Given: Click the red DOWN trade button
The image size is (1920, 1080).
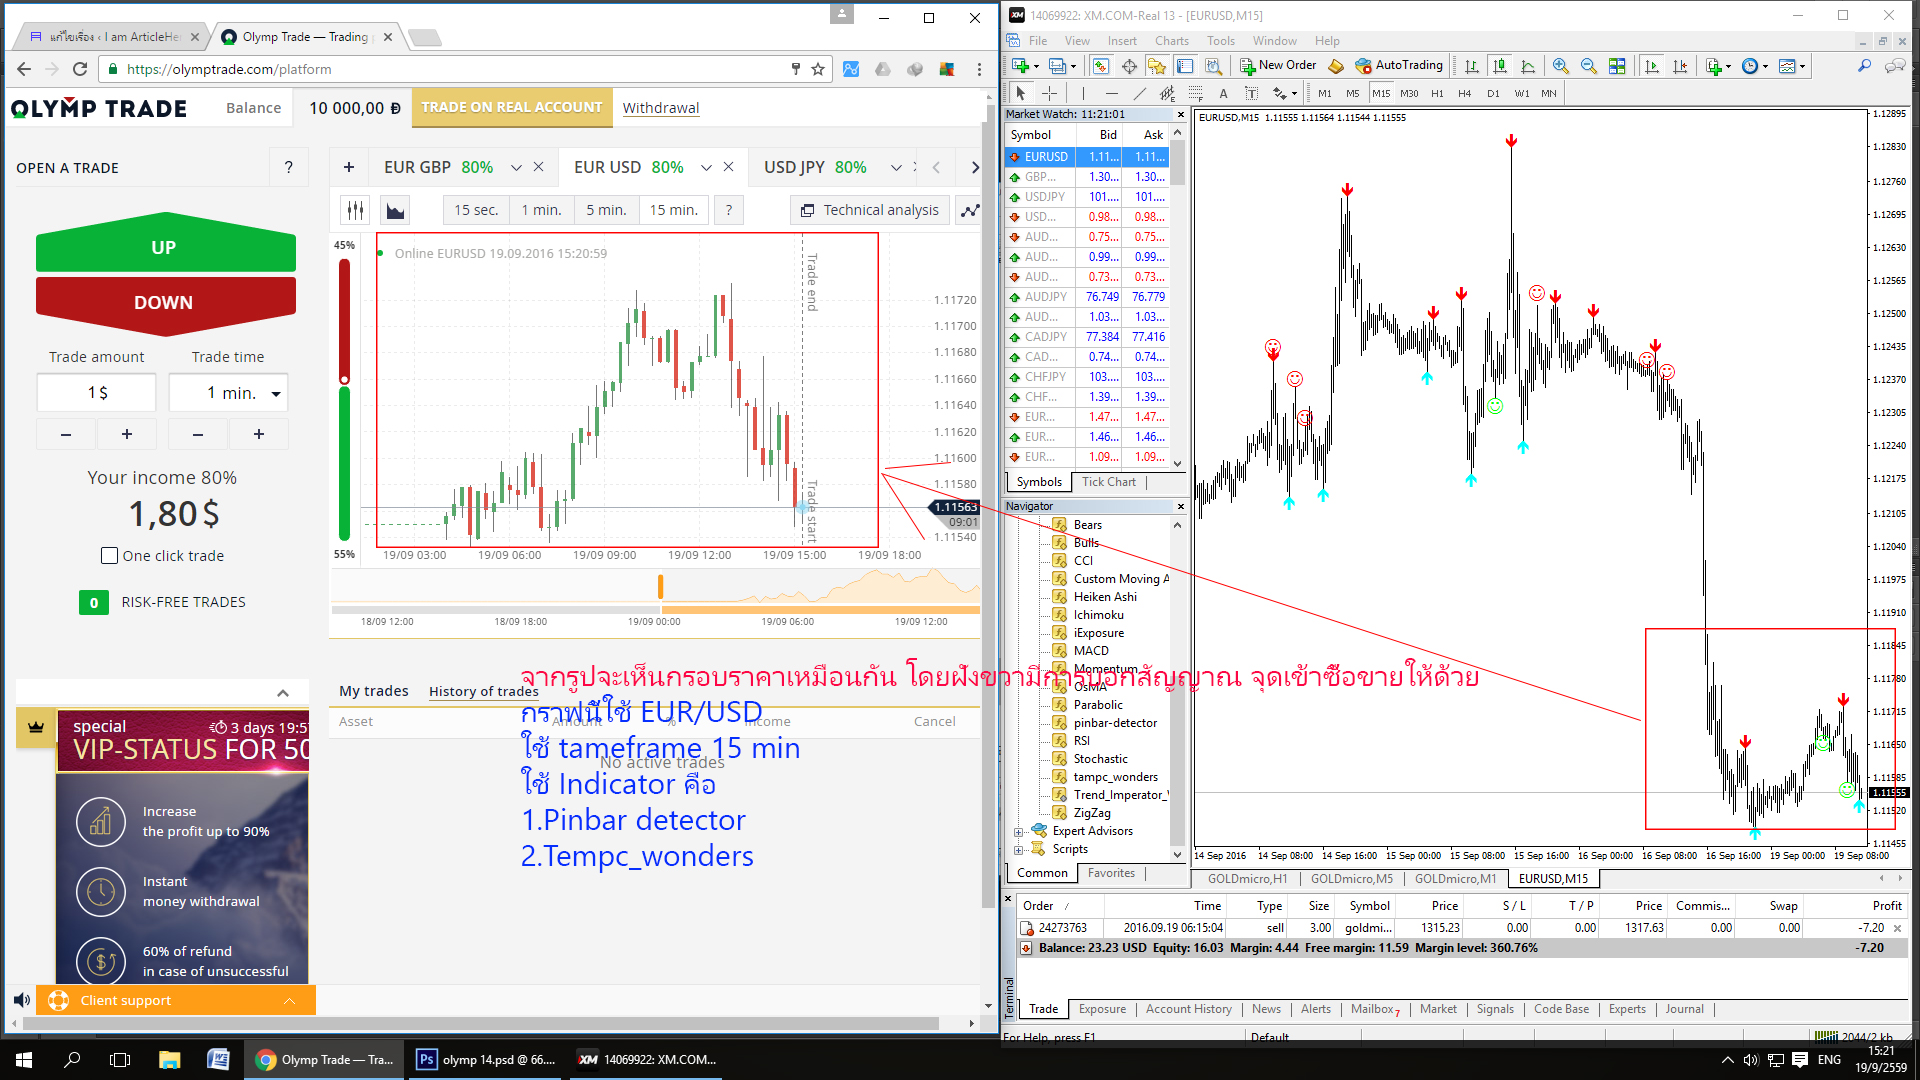Looking at the screenshot, I should pos(165,304).
